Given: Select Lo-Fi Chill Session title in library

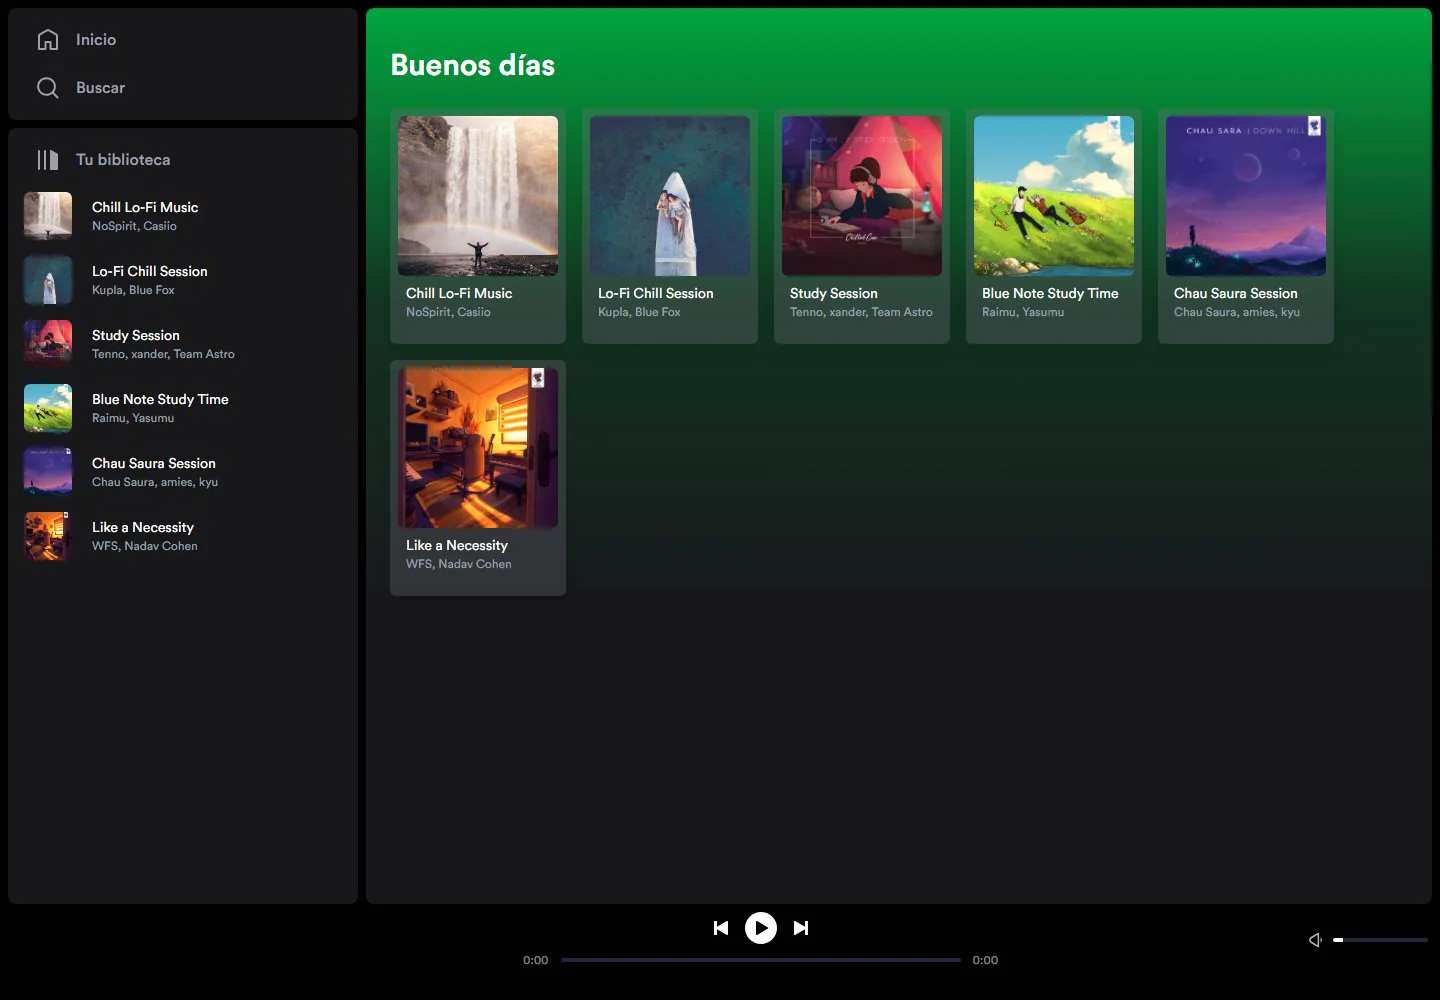Looking at the screenshot, I should tap(150, 271).
